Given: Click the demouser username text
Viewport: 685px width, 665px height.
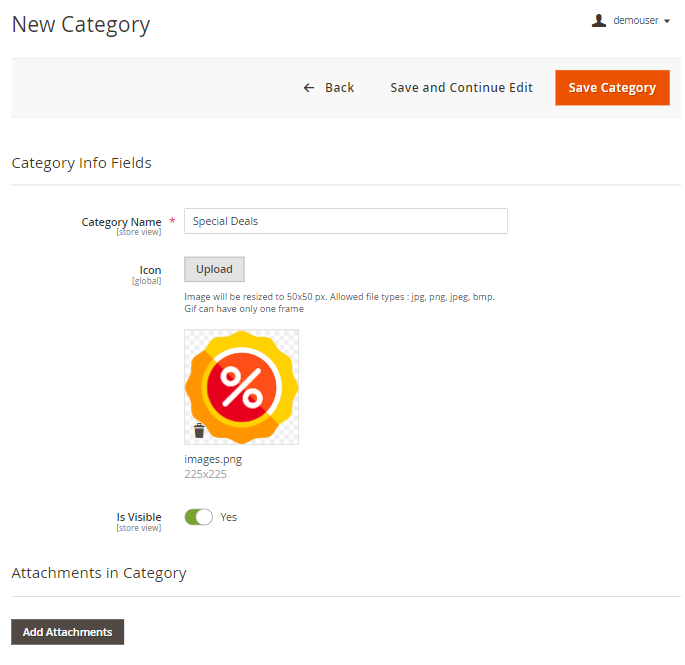Looking at the screenshot, I should click(635, 21).
